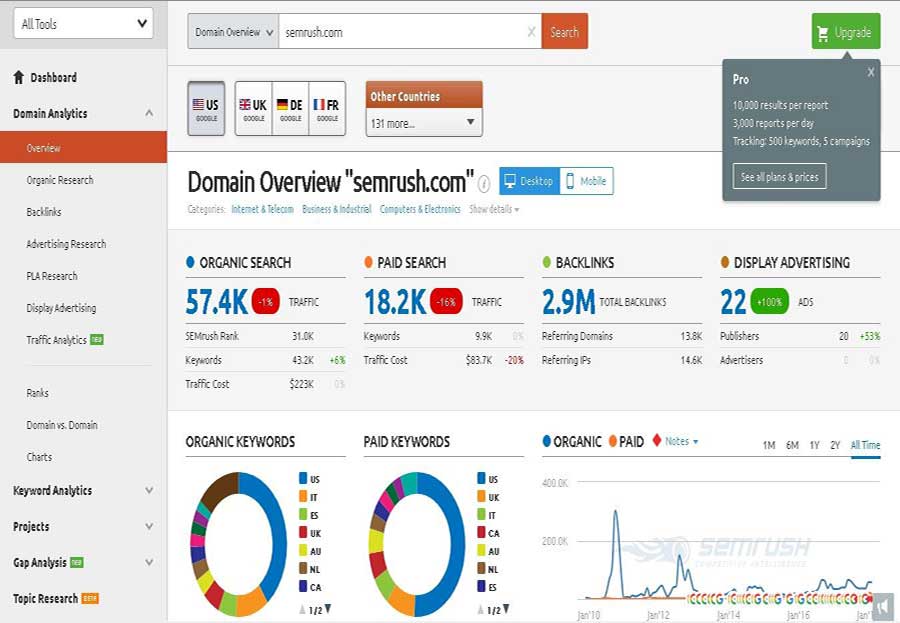Open the 131 more countries dropdown
Screen dimensions: 900x623
(424, 123)
